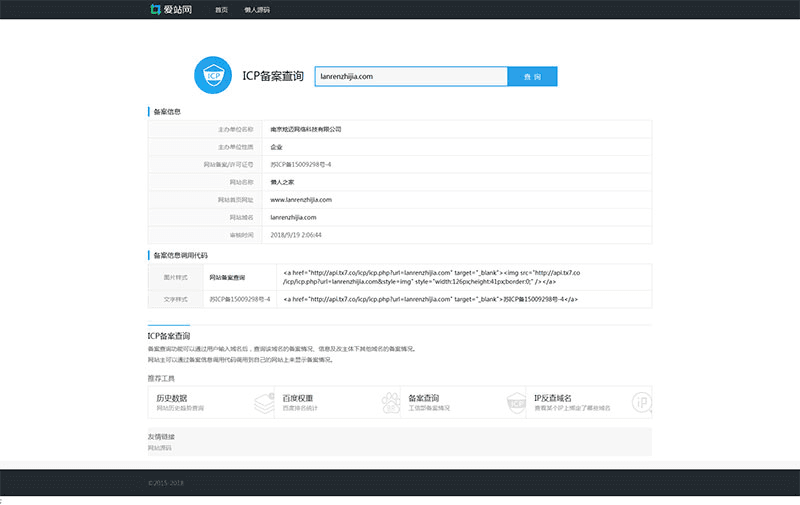800x505 pixels.
Task: Click the 苏ICP备15009298号-4 text style preview
Action: coord(240,299)
